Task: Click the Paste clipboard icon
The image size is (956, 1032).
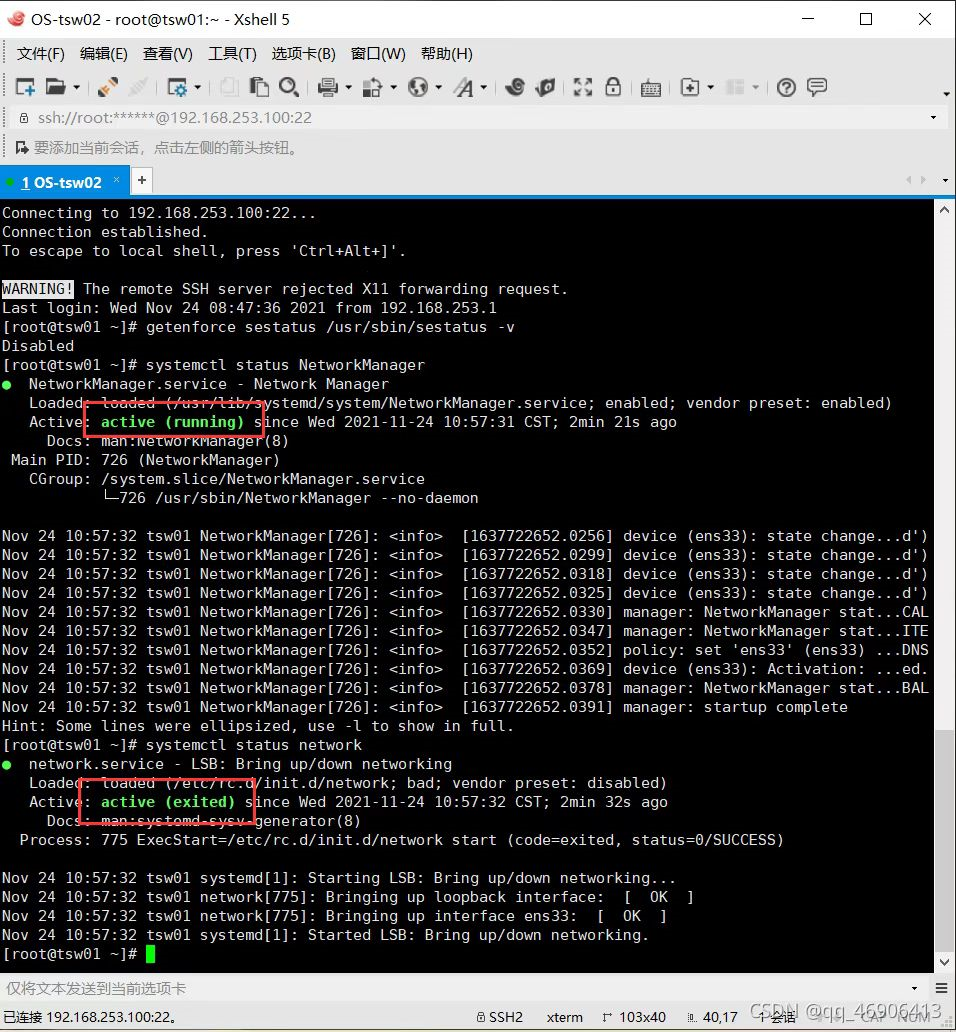Action: [x=259, y=87]
